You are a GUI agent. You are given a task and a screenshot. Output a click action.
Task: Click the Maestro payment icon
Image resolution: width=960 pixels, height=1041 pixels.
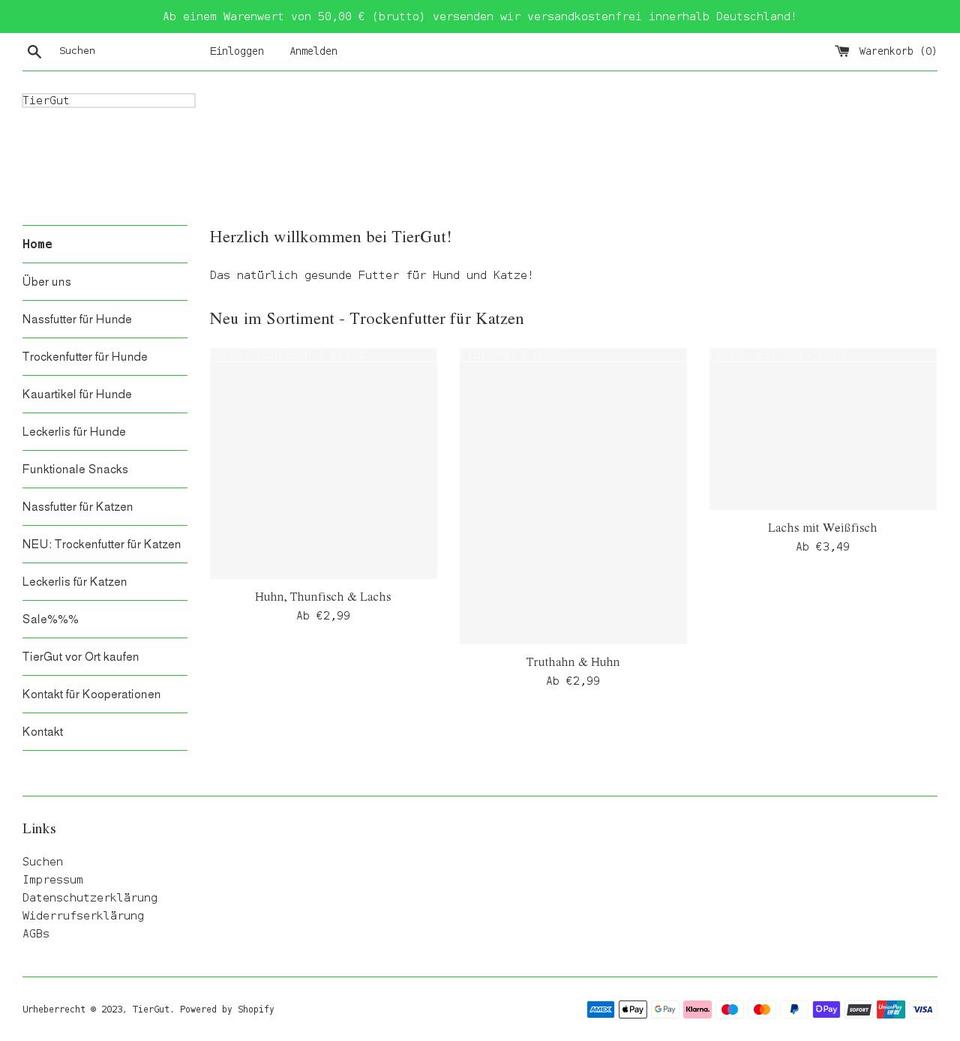730,1009
